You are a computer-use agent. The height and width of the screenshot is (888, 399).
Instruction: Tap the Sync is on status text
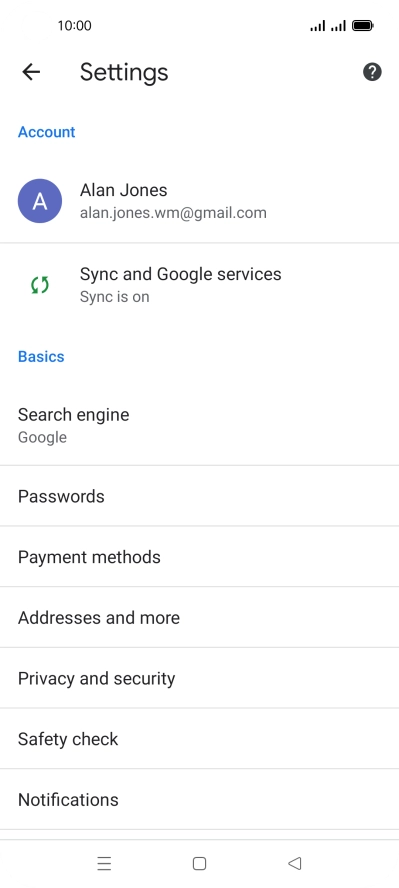[114, 297]
